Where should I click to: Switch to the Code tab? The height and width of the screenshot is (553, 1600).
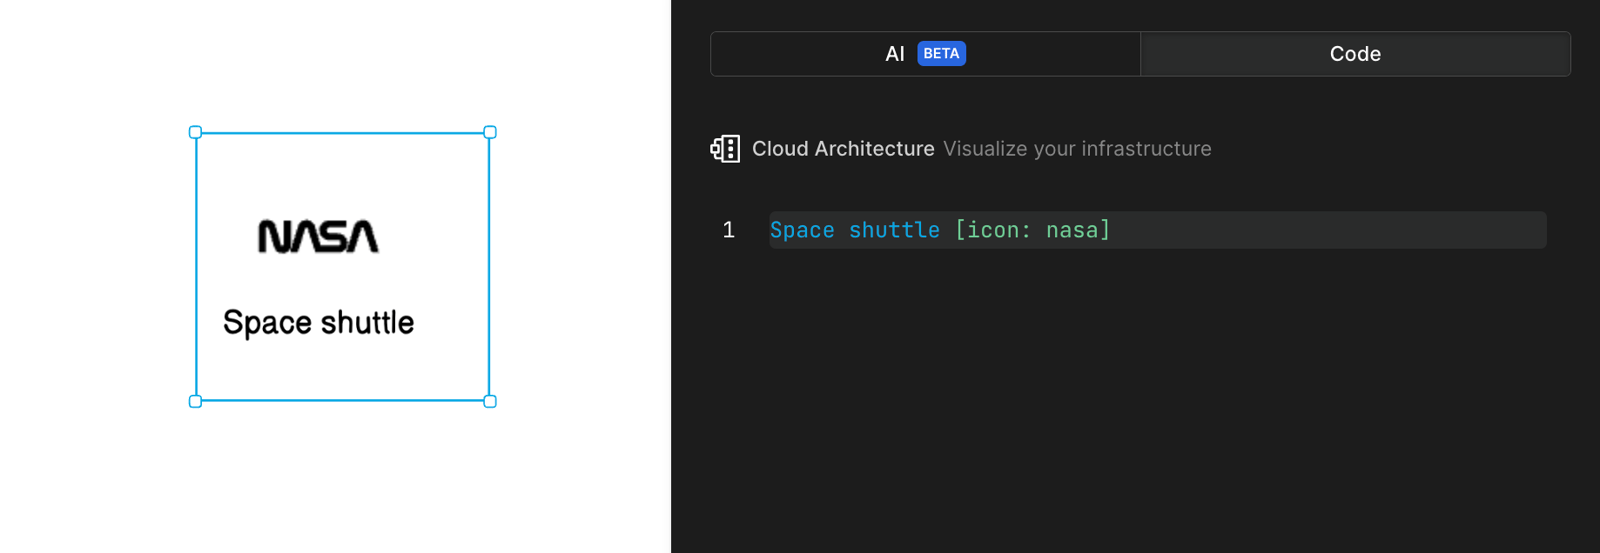point(1355,54)
